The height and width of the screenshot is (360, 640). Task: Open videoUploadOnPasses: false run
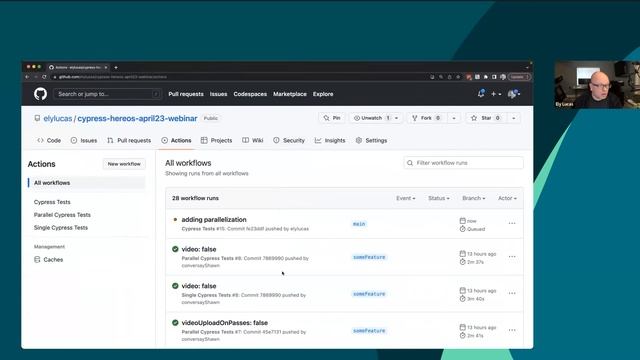(x=224, y=323)
